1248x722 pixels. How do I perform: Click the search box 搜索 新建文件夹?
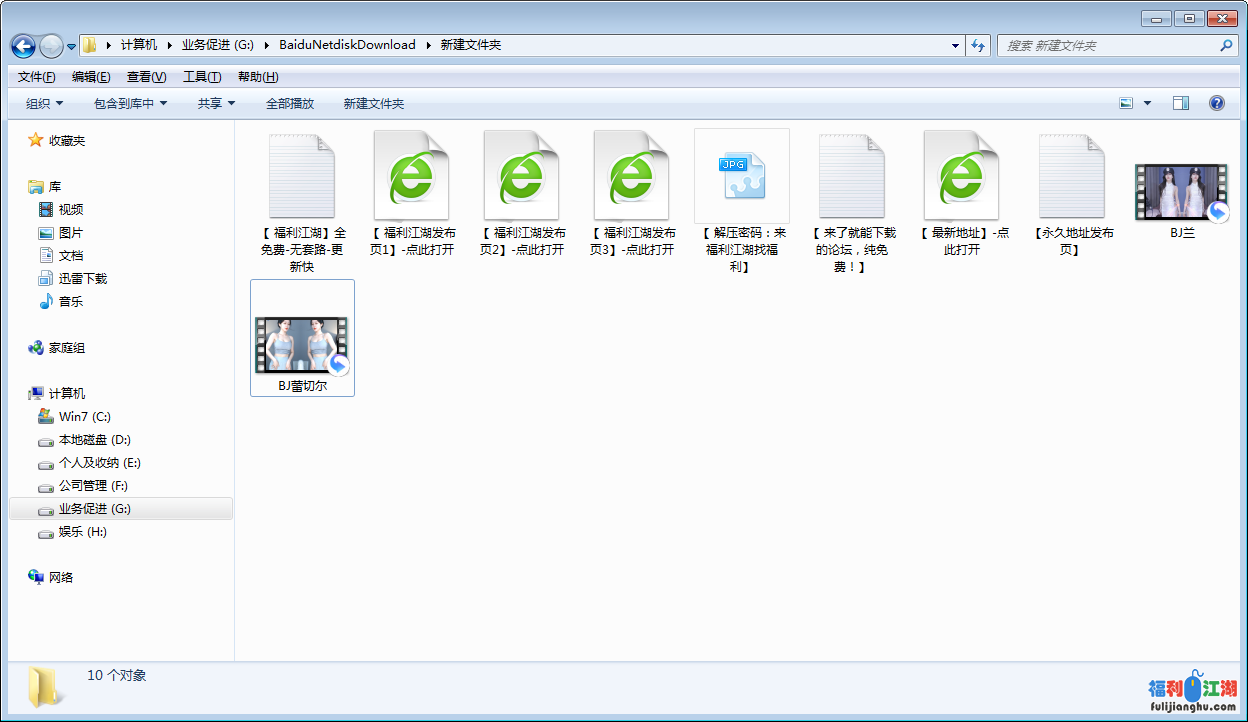pos(1108,46)
